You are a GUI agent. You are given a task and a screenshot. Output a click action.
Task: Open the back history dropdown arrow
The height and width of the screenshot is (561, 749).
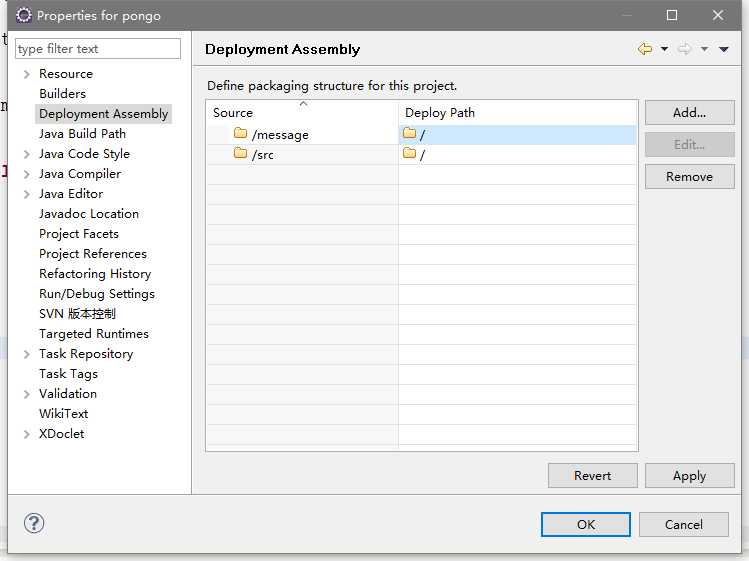(664, 49)
